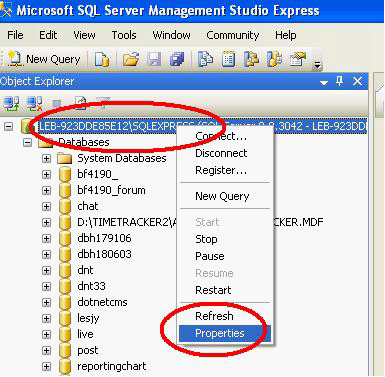This screenshot has height=377, width=385.
Task: Click the Summary list toolbar icon
Action: tap(228, 59)
